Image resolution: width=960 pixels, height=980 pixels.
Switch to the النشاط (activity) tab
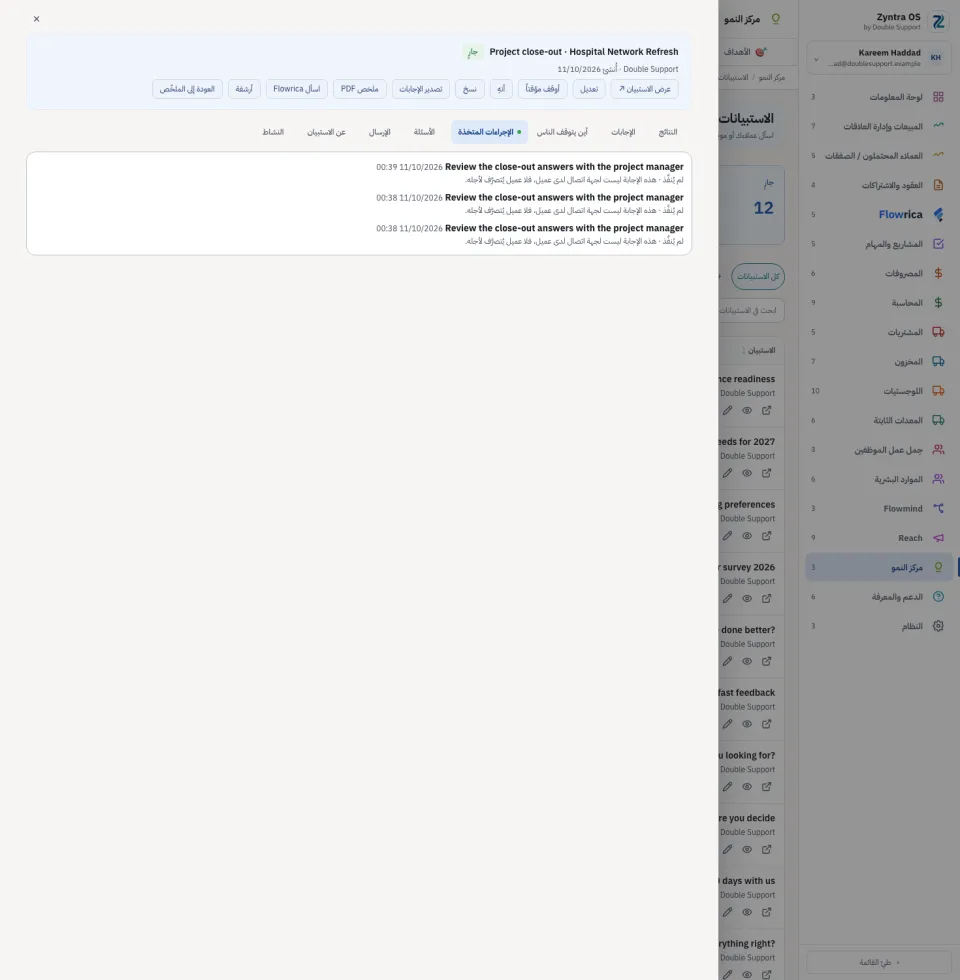click(x=273, y=132)
